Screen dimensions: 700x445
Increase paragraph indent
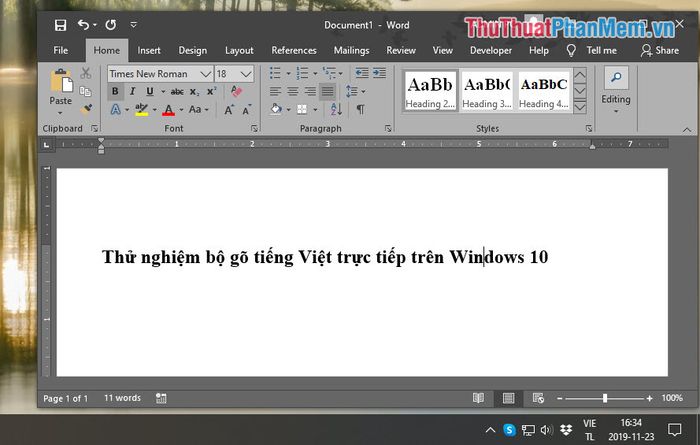pyautogui.click(x=379, y=73)
